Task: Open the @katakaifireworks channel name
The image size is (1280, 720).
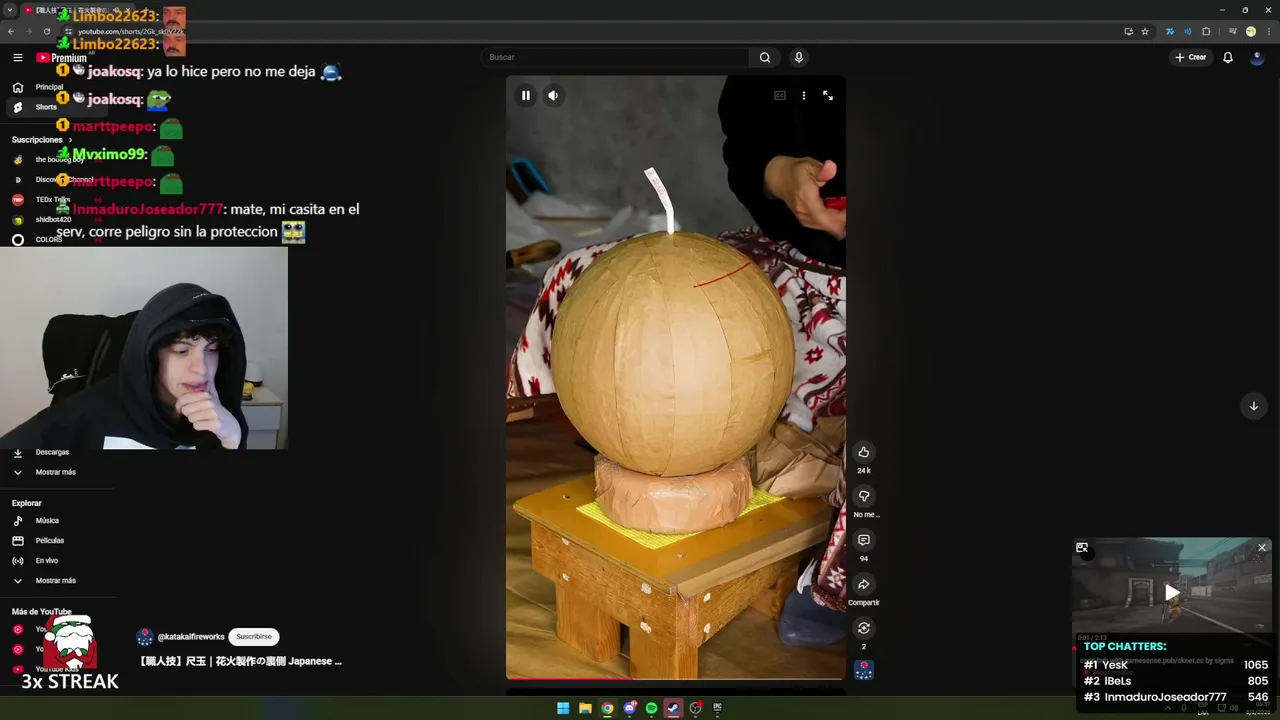Action: pyautogui.click(x=191, y=637)
